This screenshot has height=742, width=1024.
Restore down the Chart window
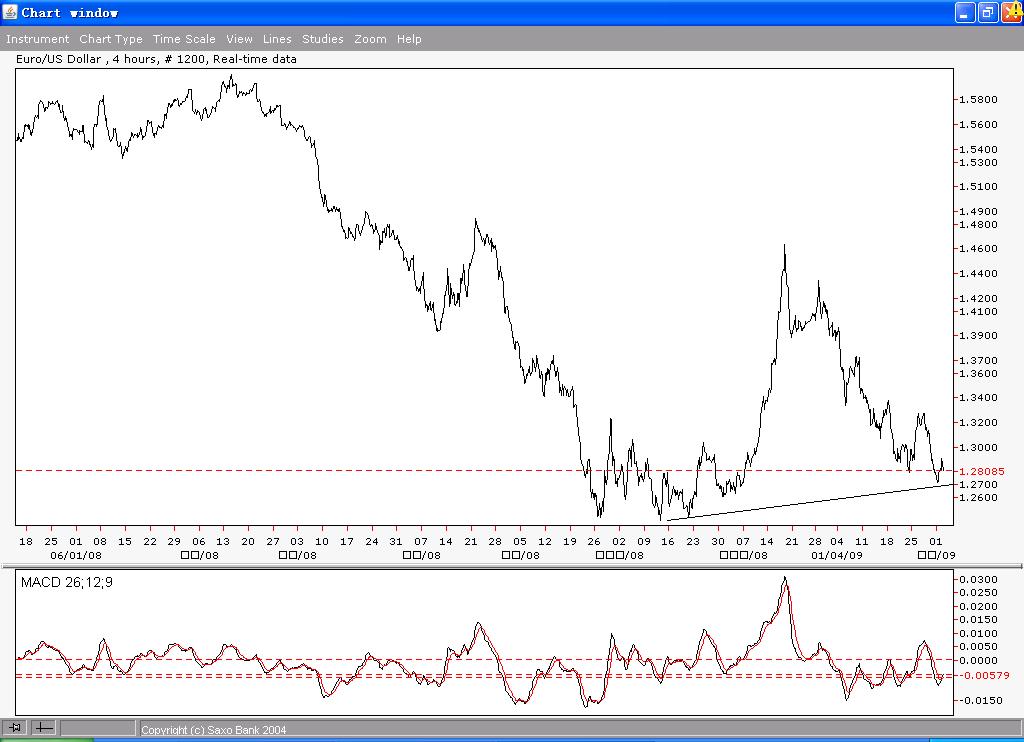click(987, 12)
